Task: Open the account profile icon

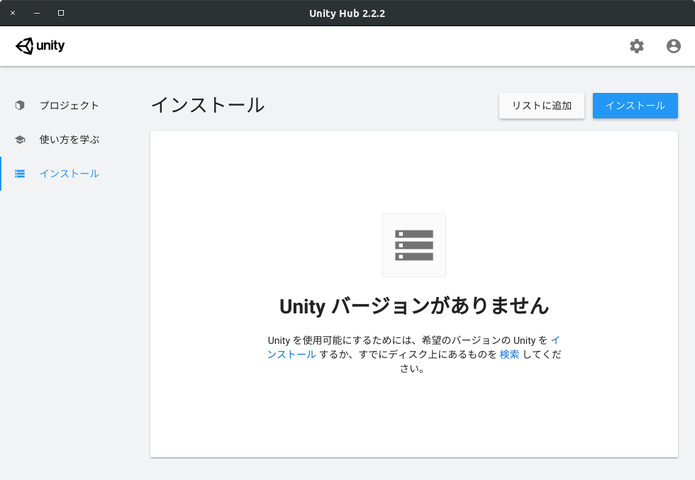Action: point(673,46)
